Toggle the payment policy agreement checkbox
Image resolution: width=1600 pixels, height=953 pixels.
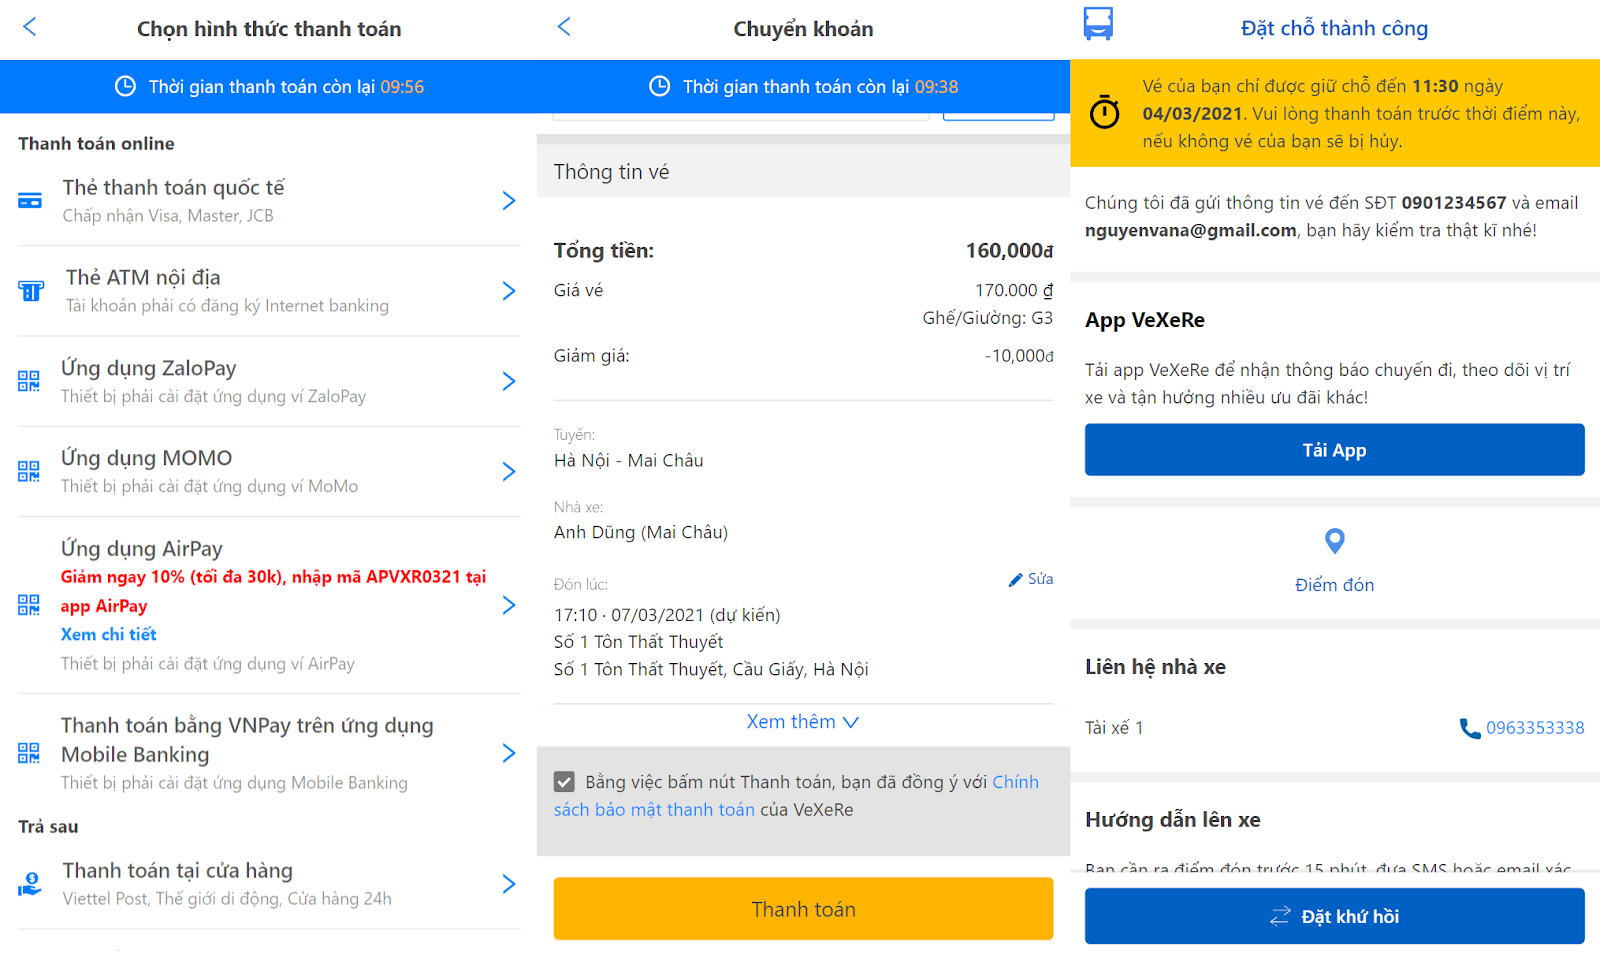(x=564, y=782)
